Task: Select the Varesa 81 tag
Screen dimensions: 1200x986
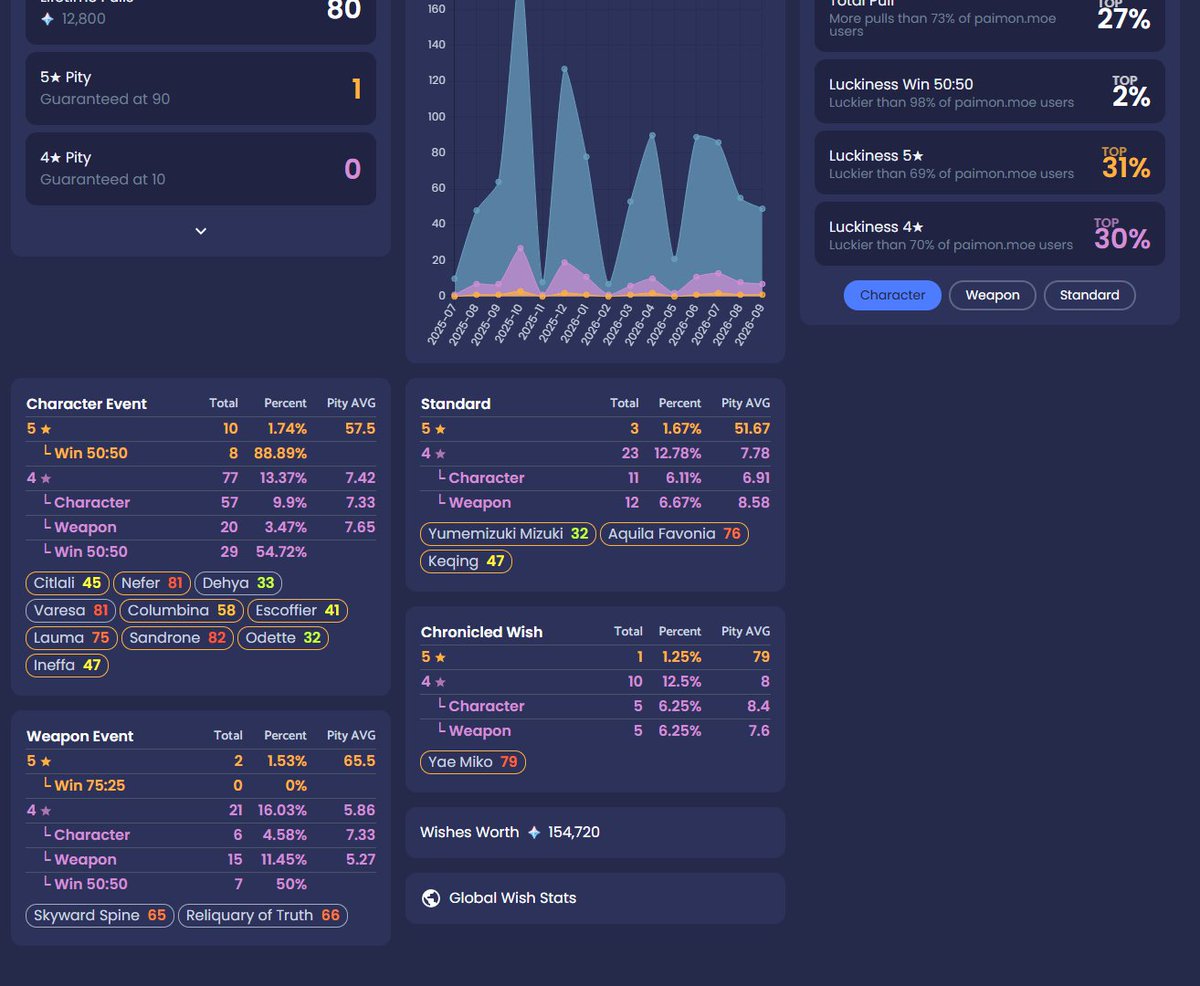Action: click(71, 610)
